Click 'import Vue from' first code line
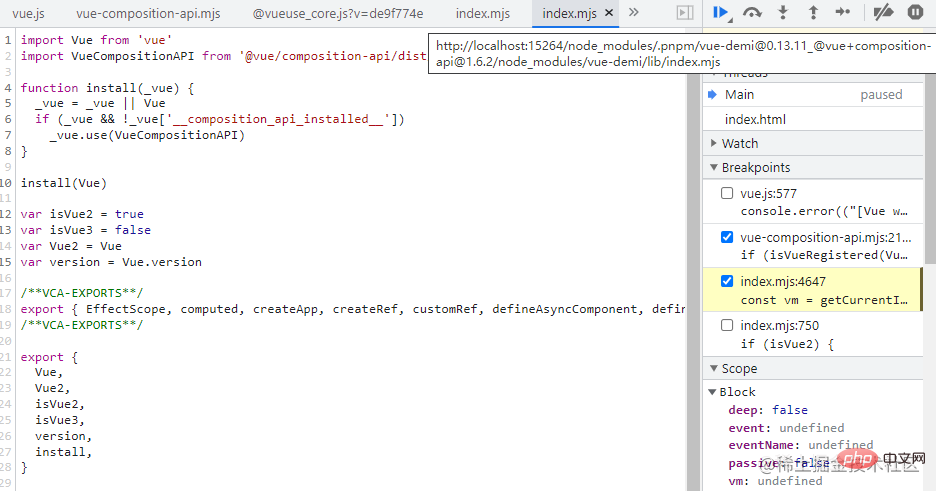The width and height of the screenshot is (936, 491). click(96, 40)
